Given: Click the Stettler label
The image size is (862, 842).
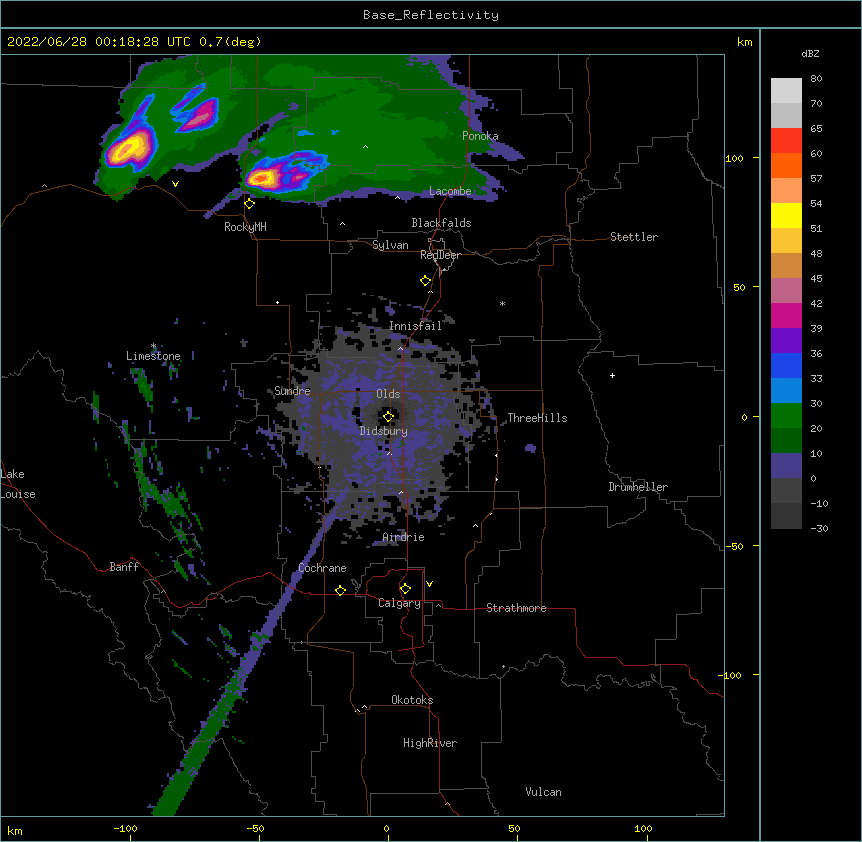Looking at the screenshot, I should 634,237.
